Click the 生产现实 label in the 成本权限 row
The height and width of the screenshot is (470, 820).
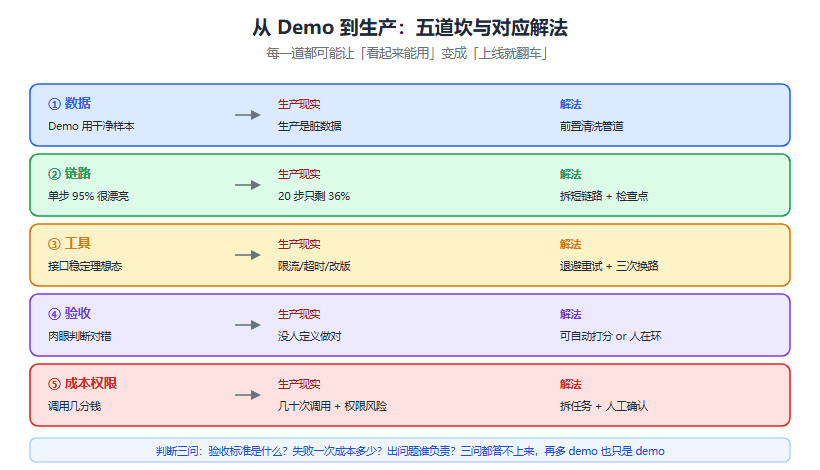tap(299, 384)
